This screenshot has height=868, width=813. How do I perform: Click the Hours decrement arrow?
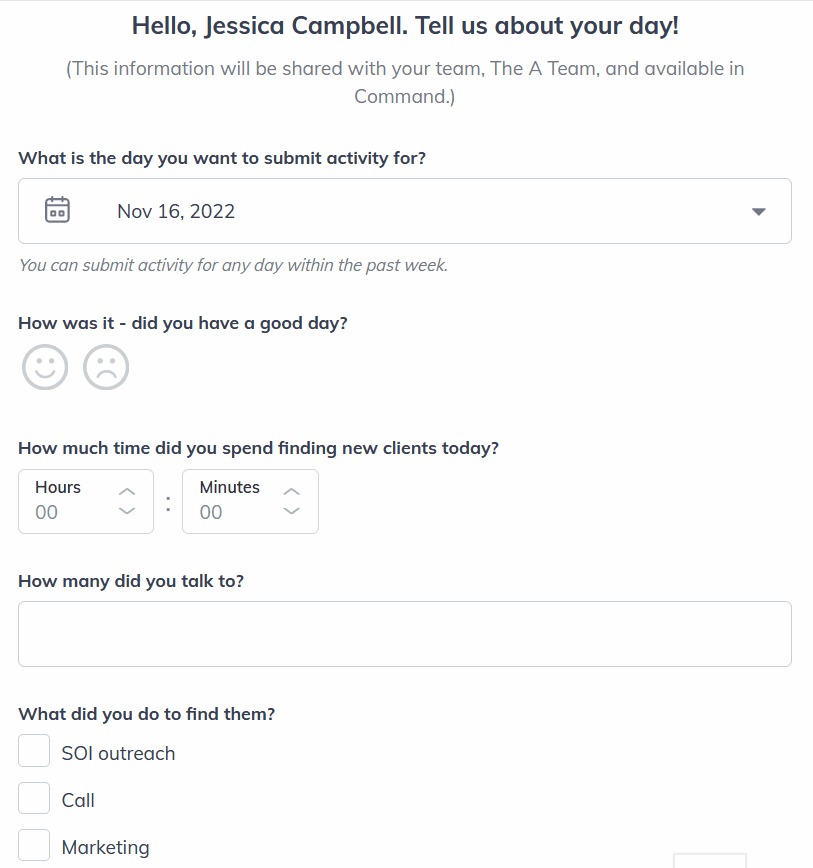(x=127, y=512)
